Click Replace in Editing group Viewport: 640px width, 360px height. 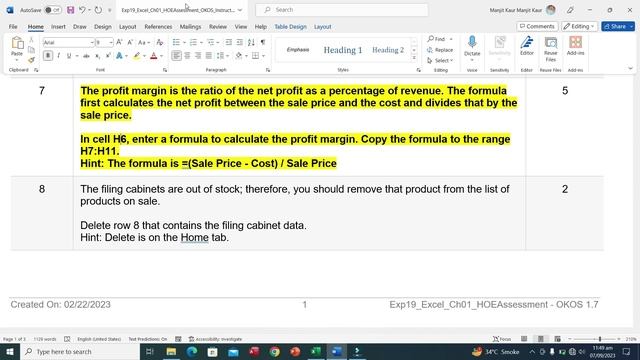coord(440,50)
